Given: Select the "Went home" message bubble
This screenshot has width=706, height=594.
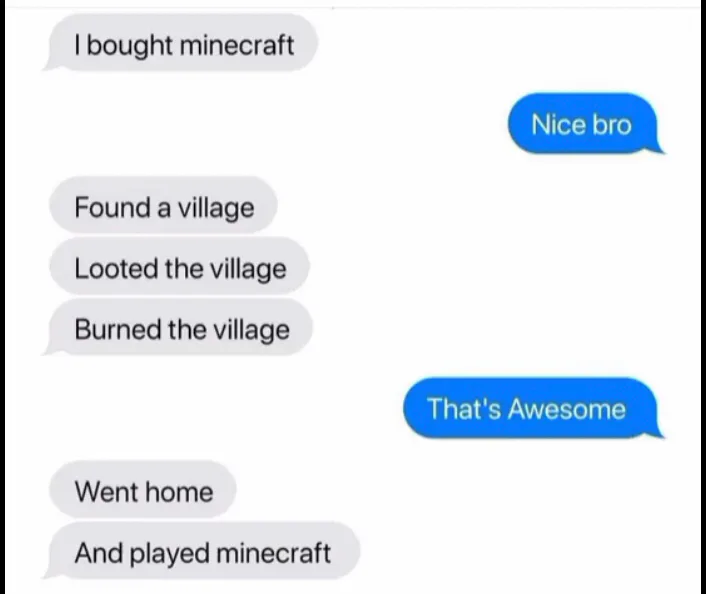Looking at the screenshot, I should (x=143, y=490).
